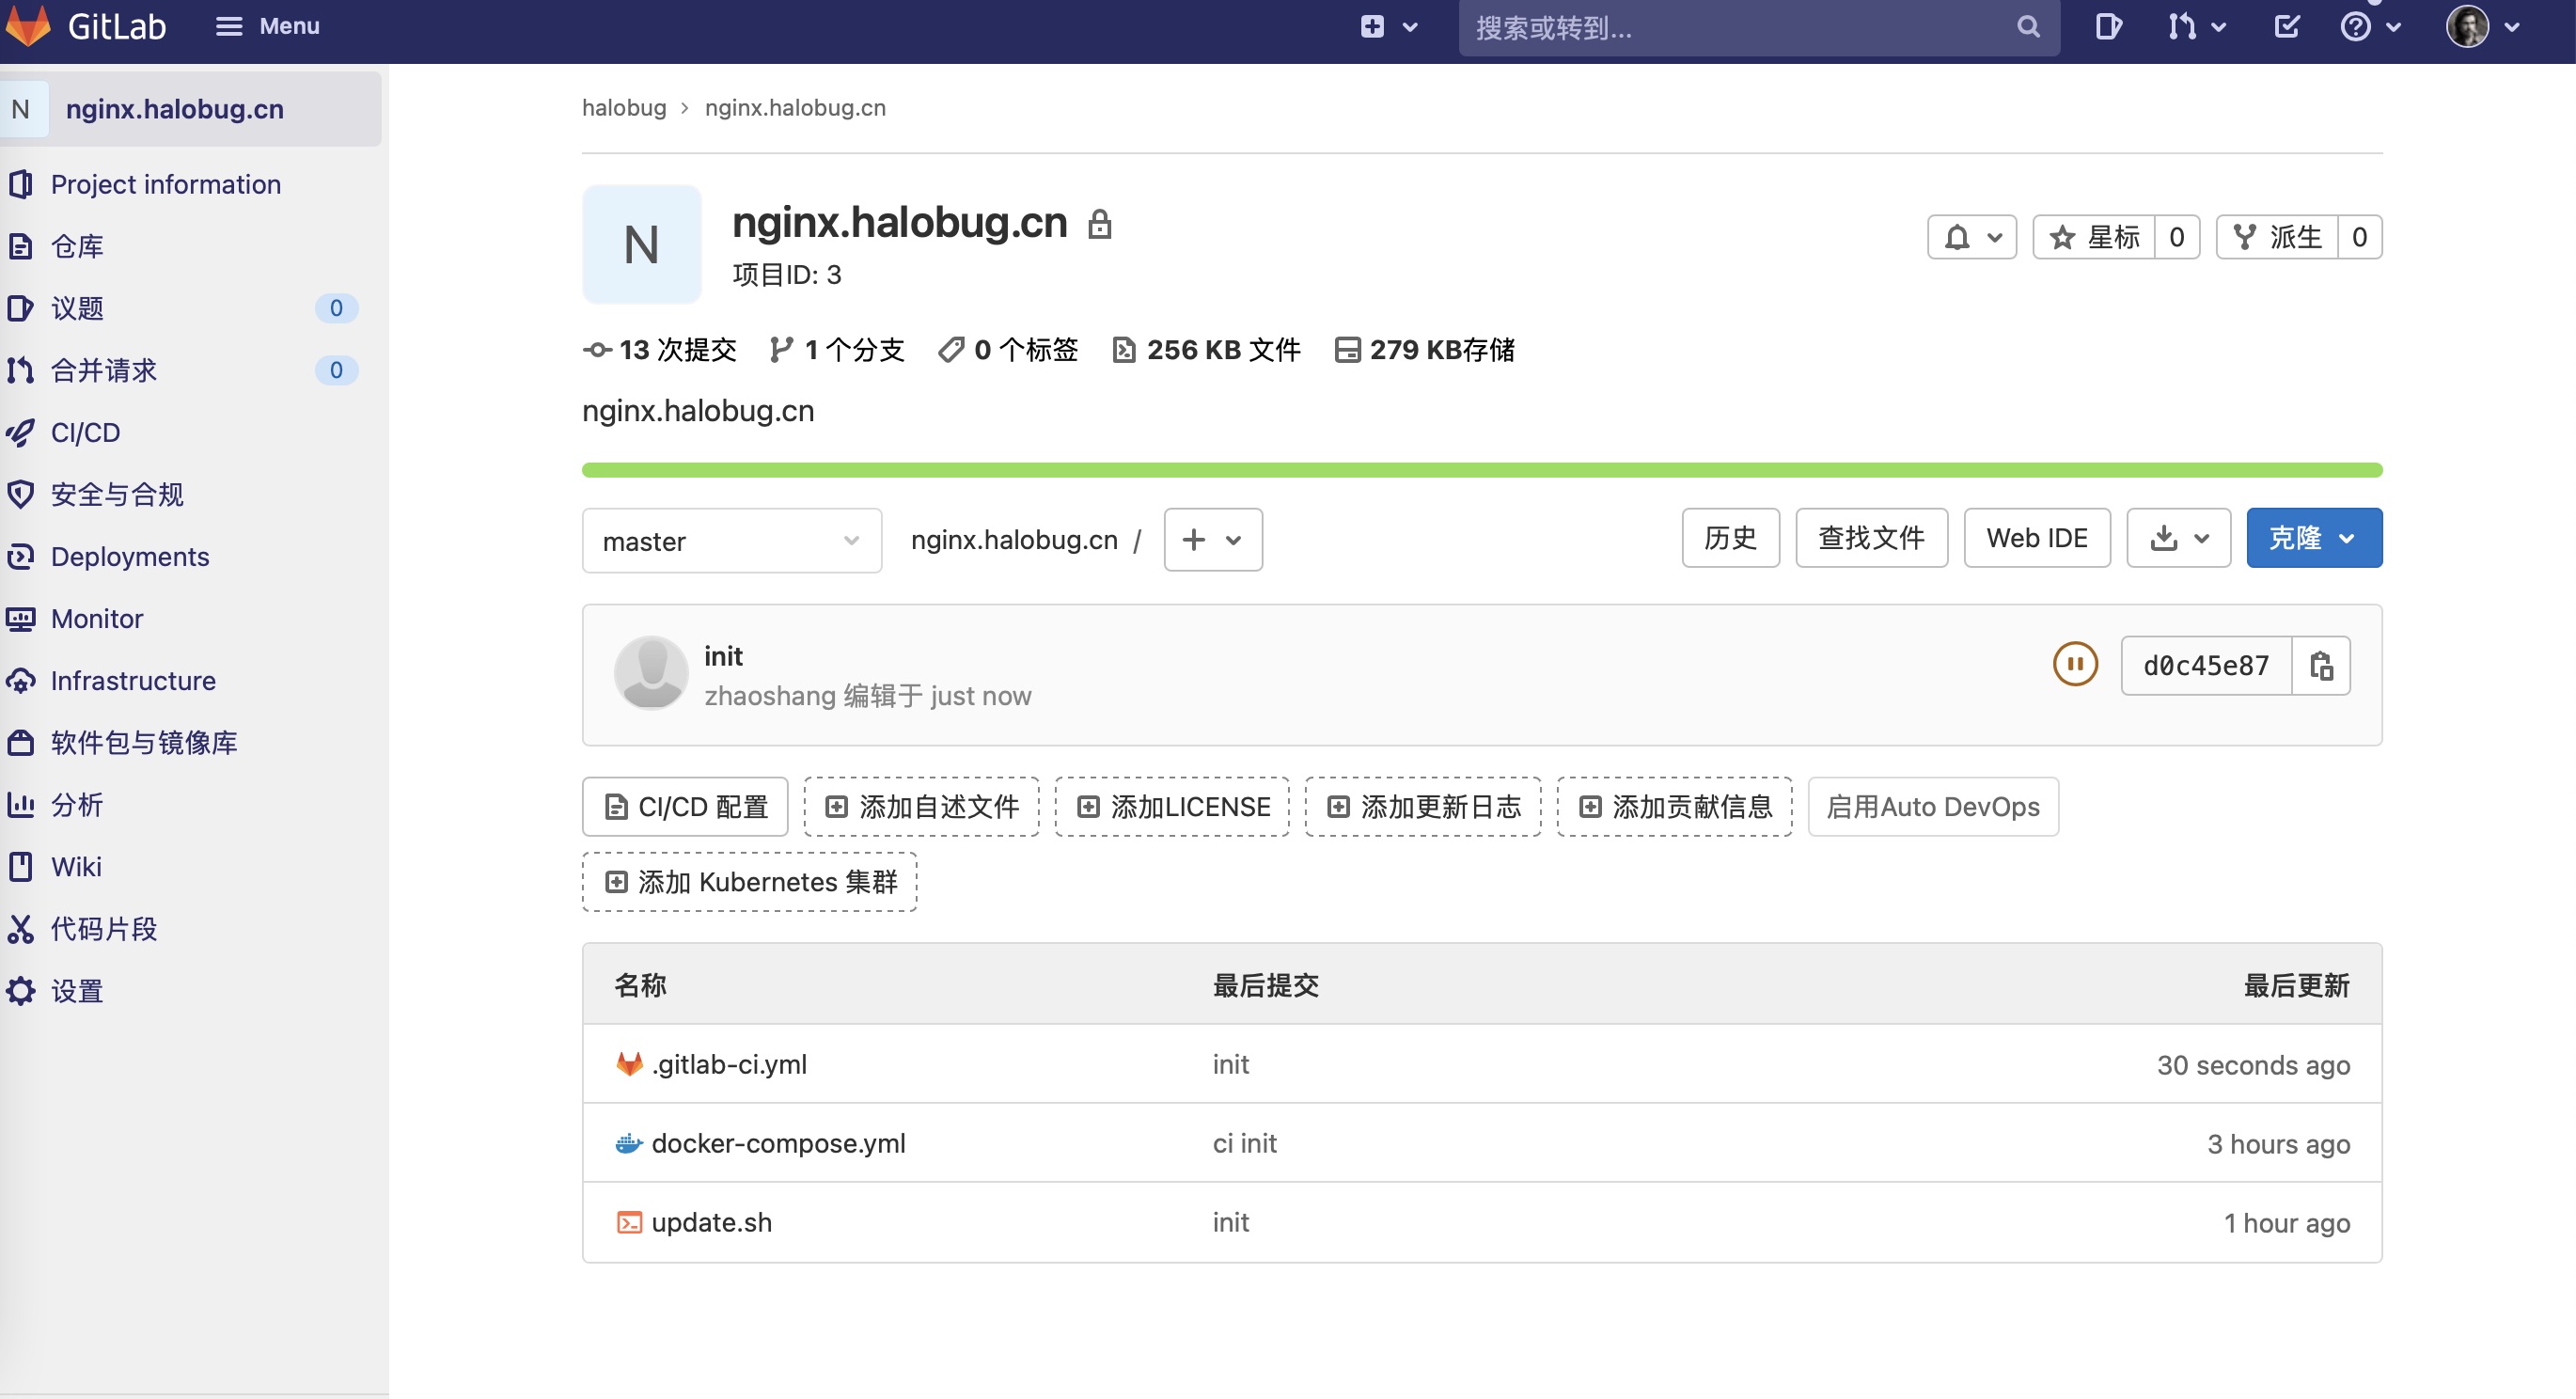
Task: Open 0 个标签 tags link
Action: (x=1008, y=350)
